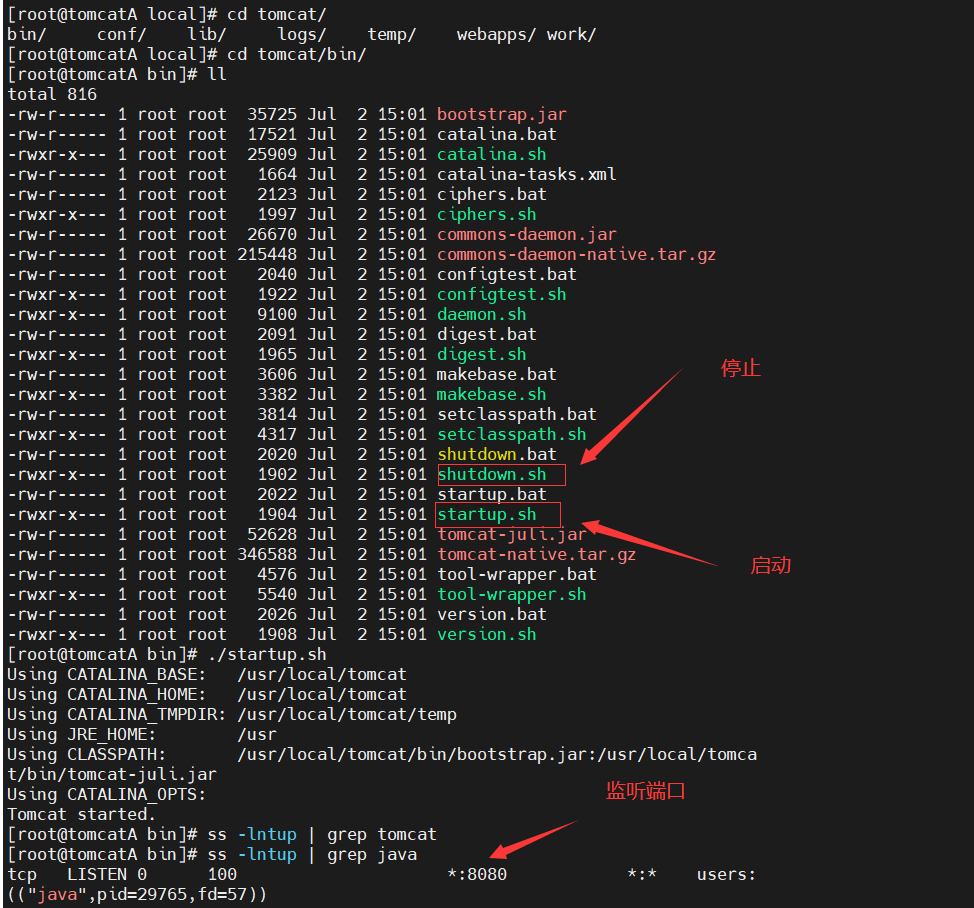The image size is (974, 908).
Task: Select the file size 346588
Action: click(267, 554)
